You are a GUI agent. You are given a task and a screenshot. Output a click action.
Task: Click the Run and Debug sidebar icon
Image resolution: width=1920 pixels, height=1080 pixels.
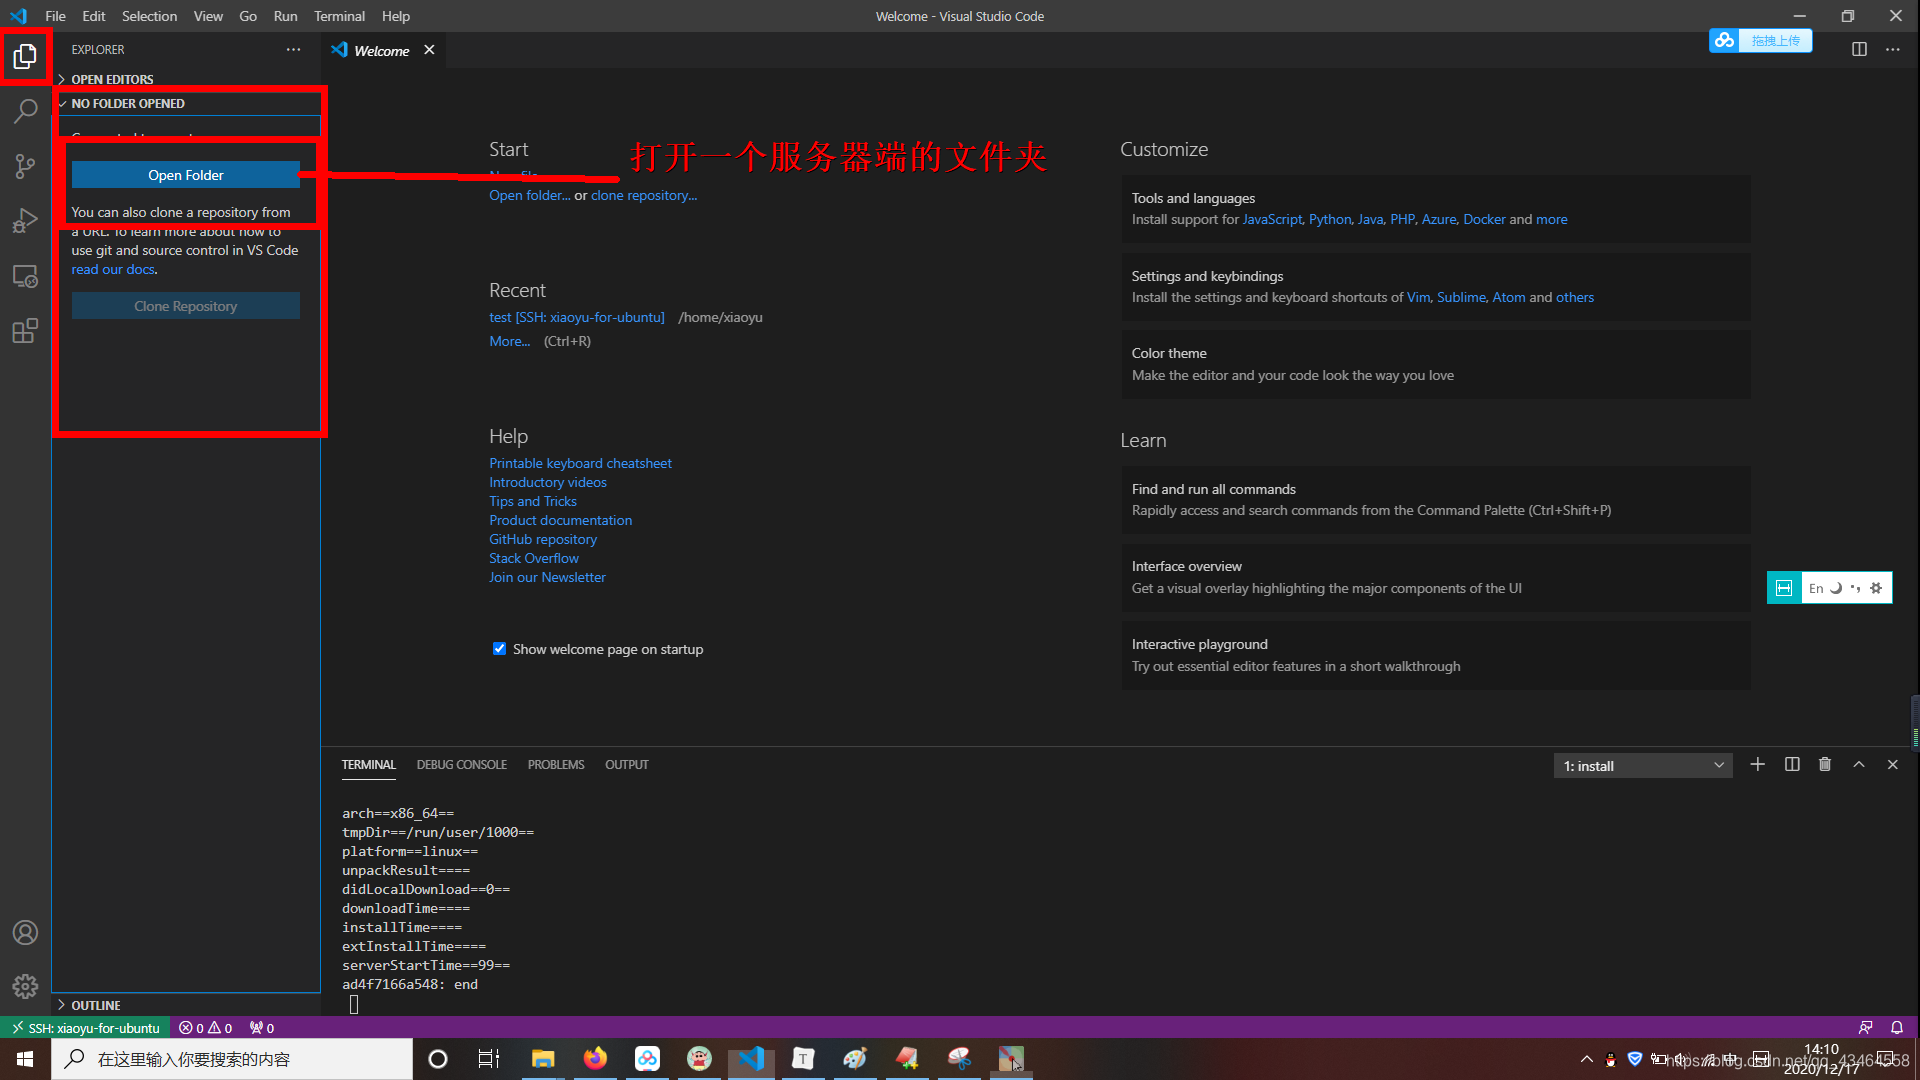tap(25, 219)
